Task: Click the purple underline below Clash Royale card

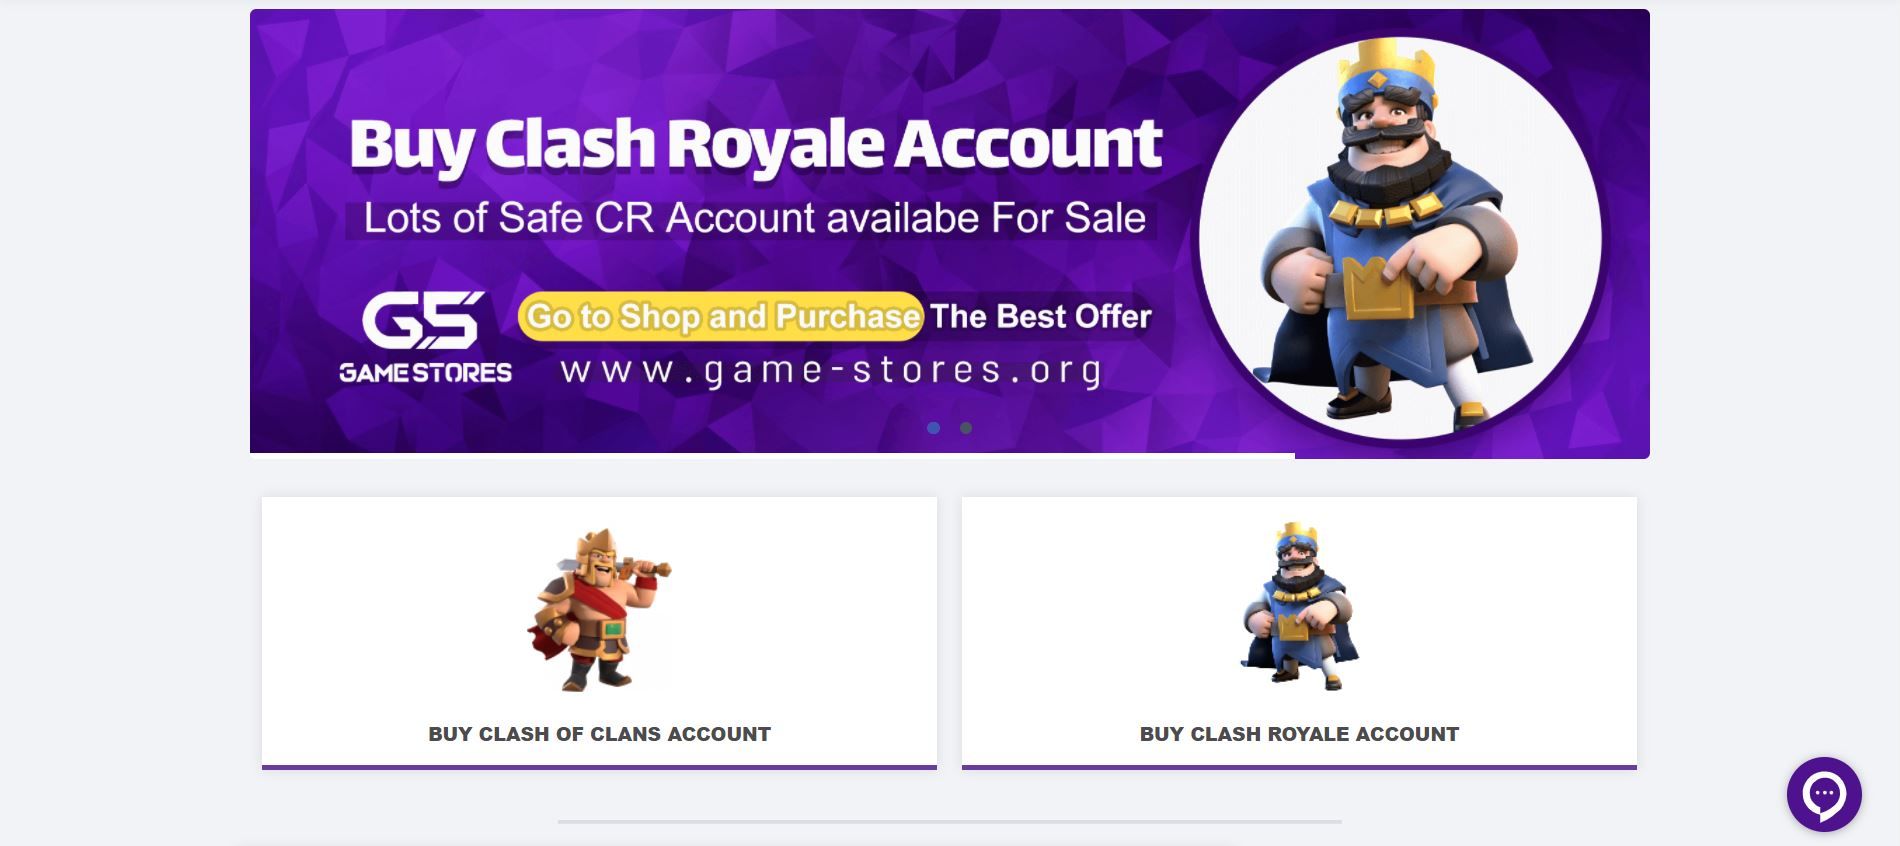Action: [1299, 768]
